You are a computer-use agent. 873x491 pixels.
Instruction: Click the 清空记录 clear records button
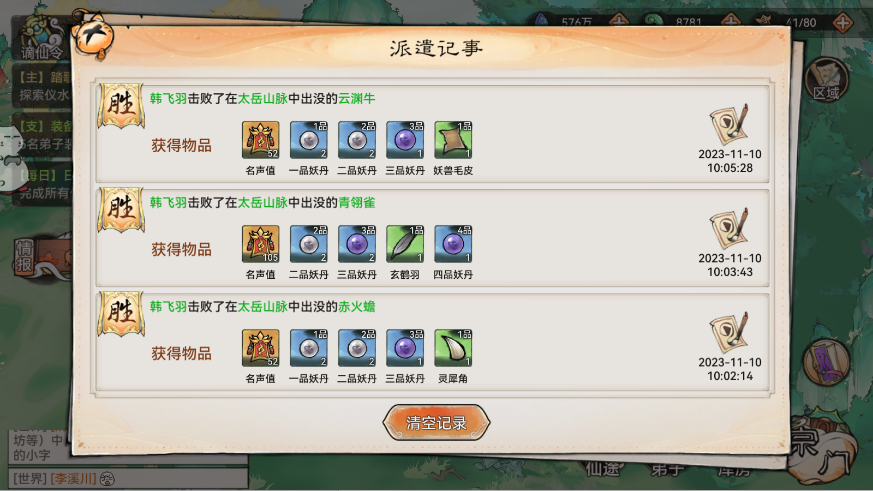coord(436,423)
